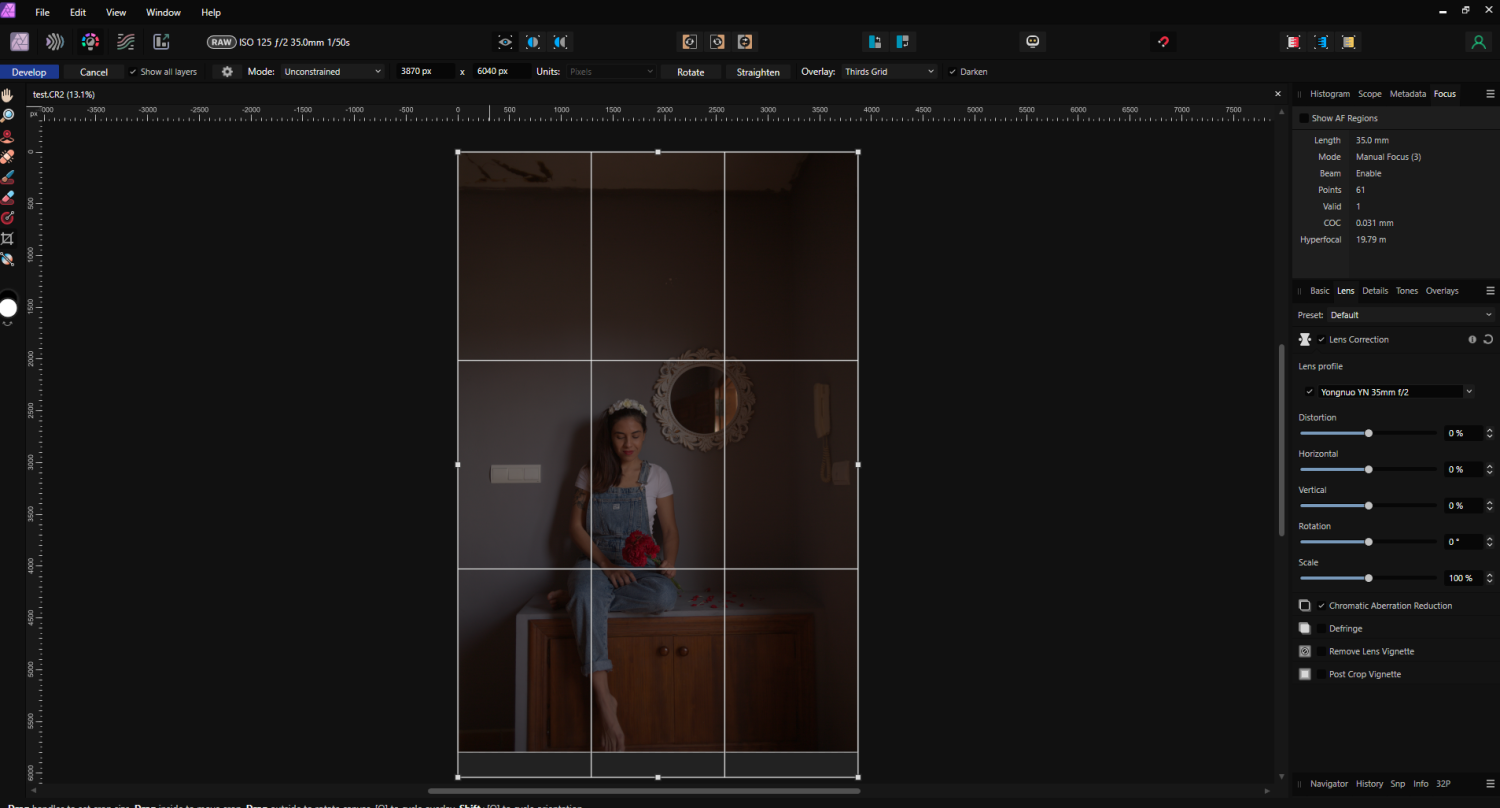1500x808 pixels.
Task: Open the Units dropdown
Action: tap(610, 71)
